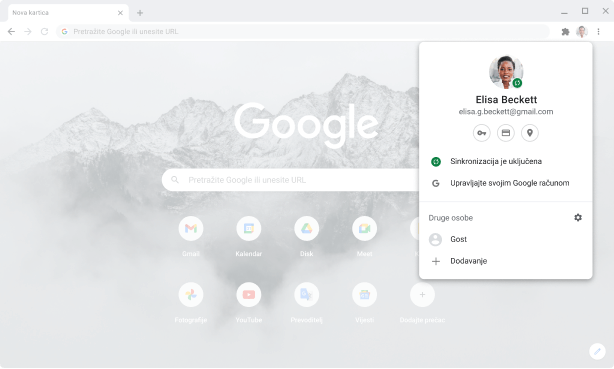The height and width of the screenshot is (369, 614).
Task: Close the Nova kartica tab
Action: click(120, 13)
